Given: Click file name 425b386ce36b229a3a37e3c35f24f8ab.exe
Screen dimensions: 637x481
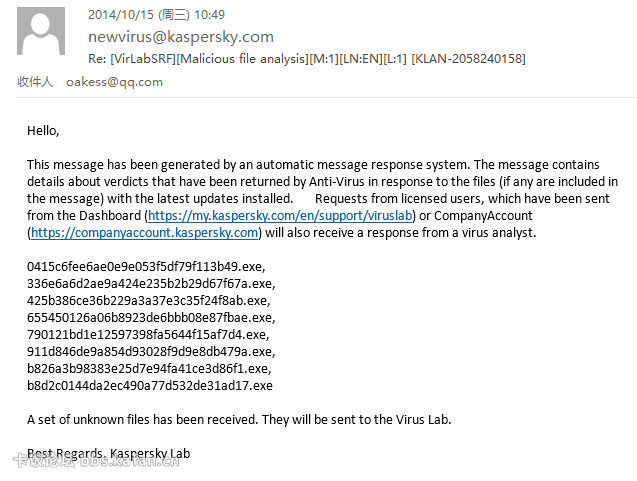Looking at the screenshot, I should coord(149,301).
